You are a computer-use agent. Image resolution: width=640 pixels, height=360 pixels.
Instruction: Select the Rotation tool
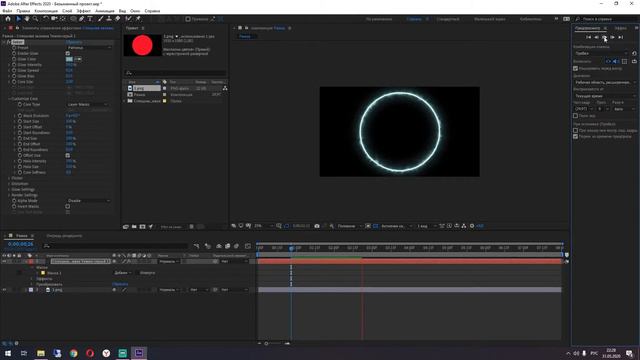pos(45,19)
